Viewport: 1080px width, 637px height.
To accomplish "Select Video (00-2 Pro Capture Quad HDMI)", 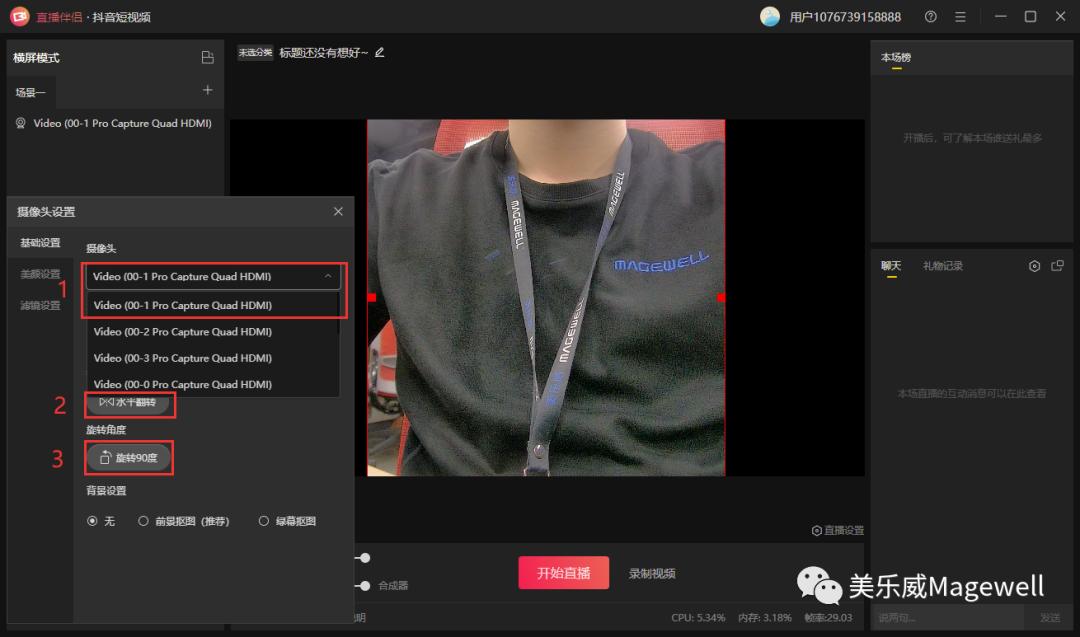I will (x=183, y=331).
